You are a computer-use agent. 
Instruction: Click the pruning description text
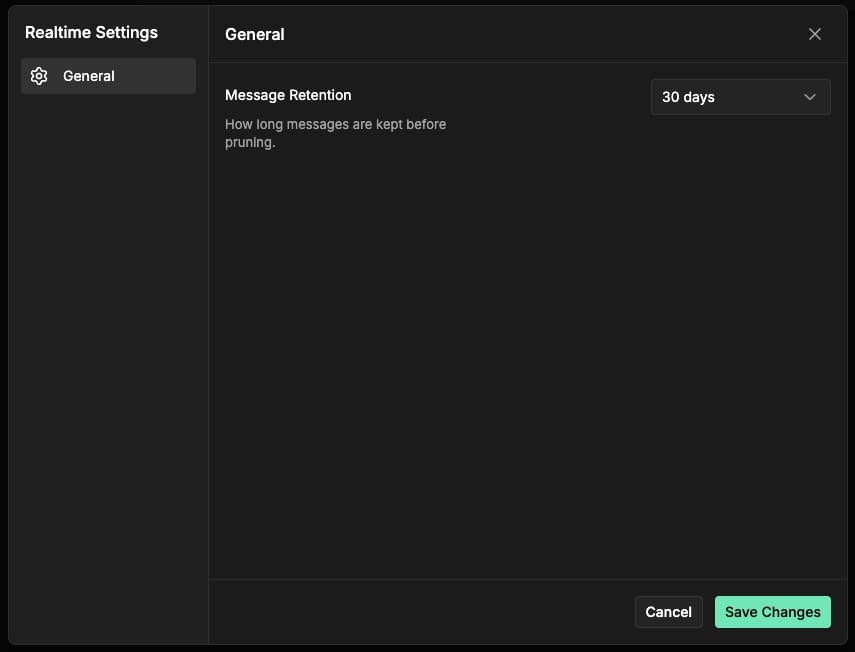coord(335,132)
